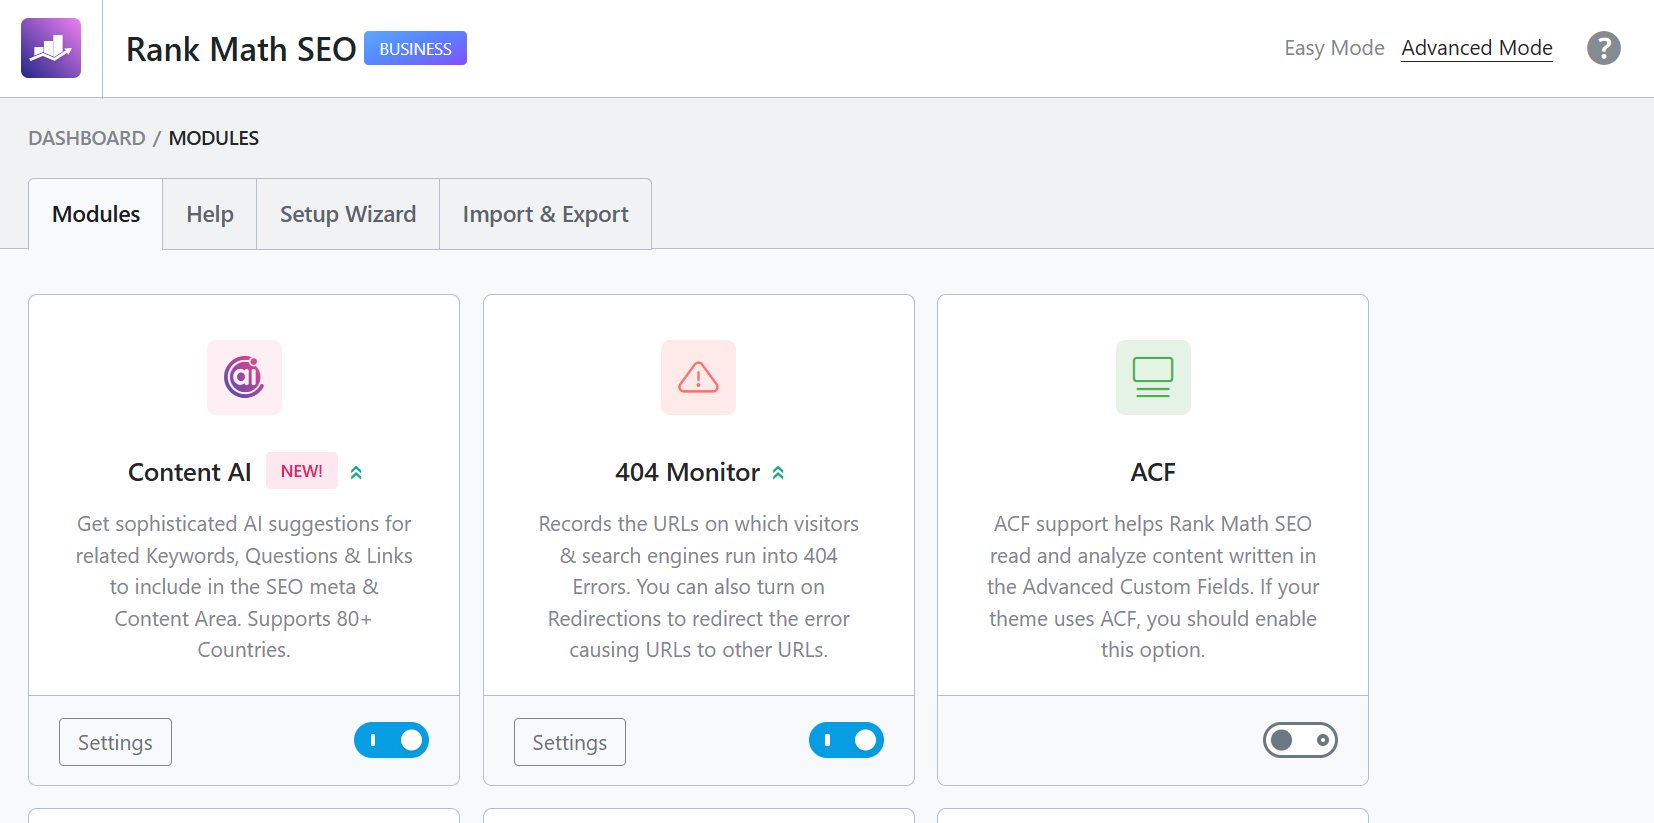Viewport: 1654px width, 823px height.
Task: Click the BUSINESS plan badge
Action: tap(415, 48)
